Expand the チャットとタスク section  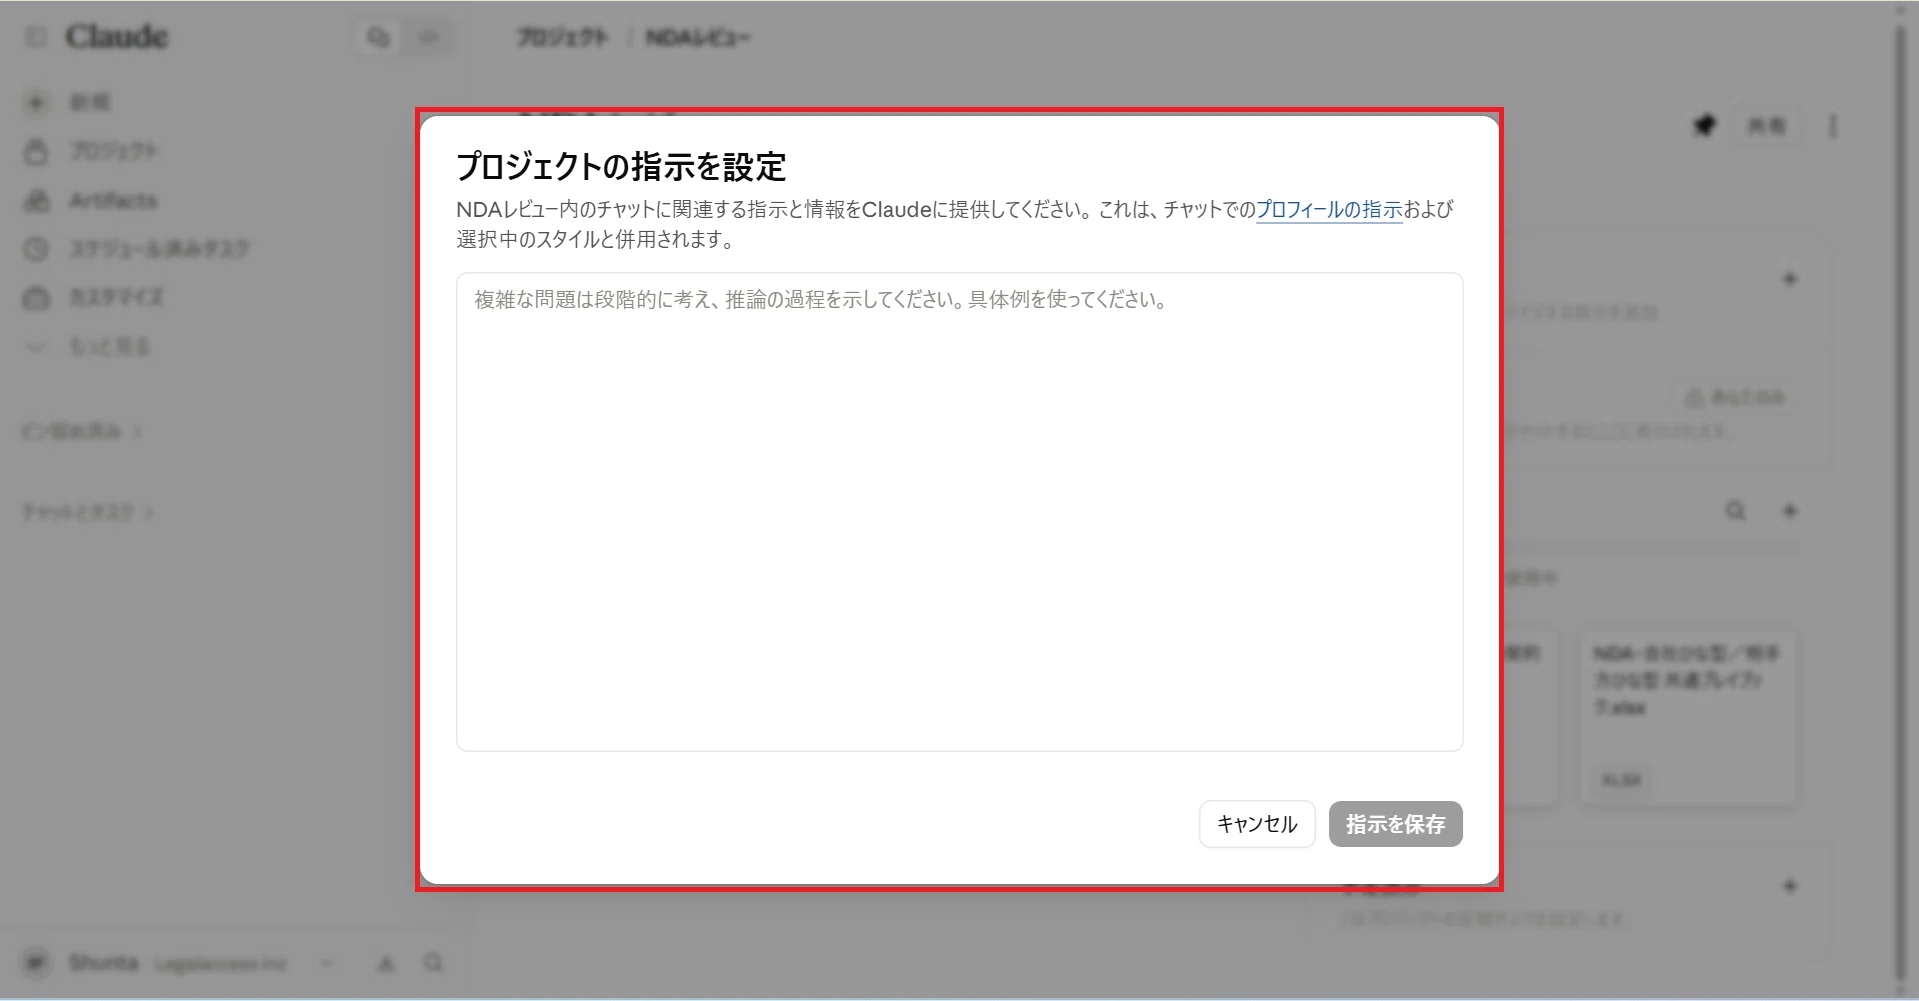[x=87, y=512]
